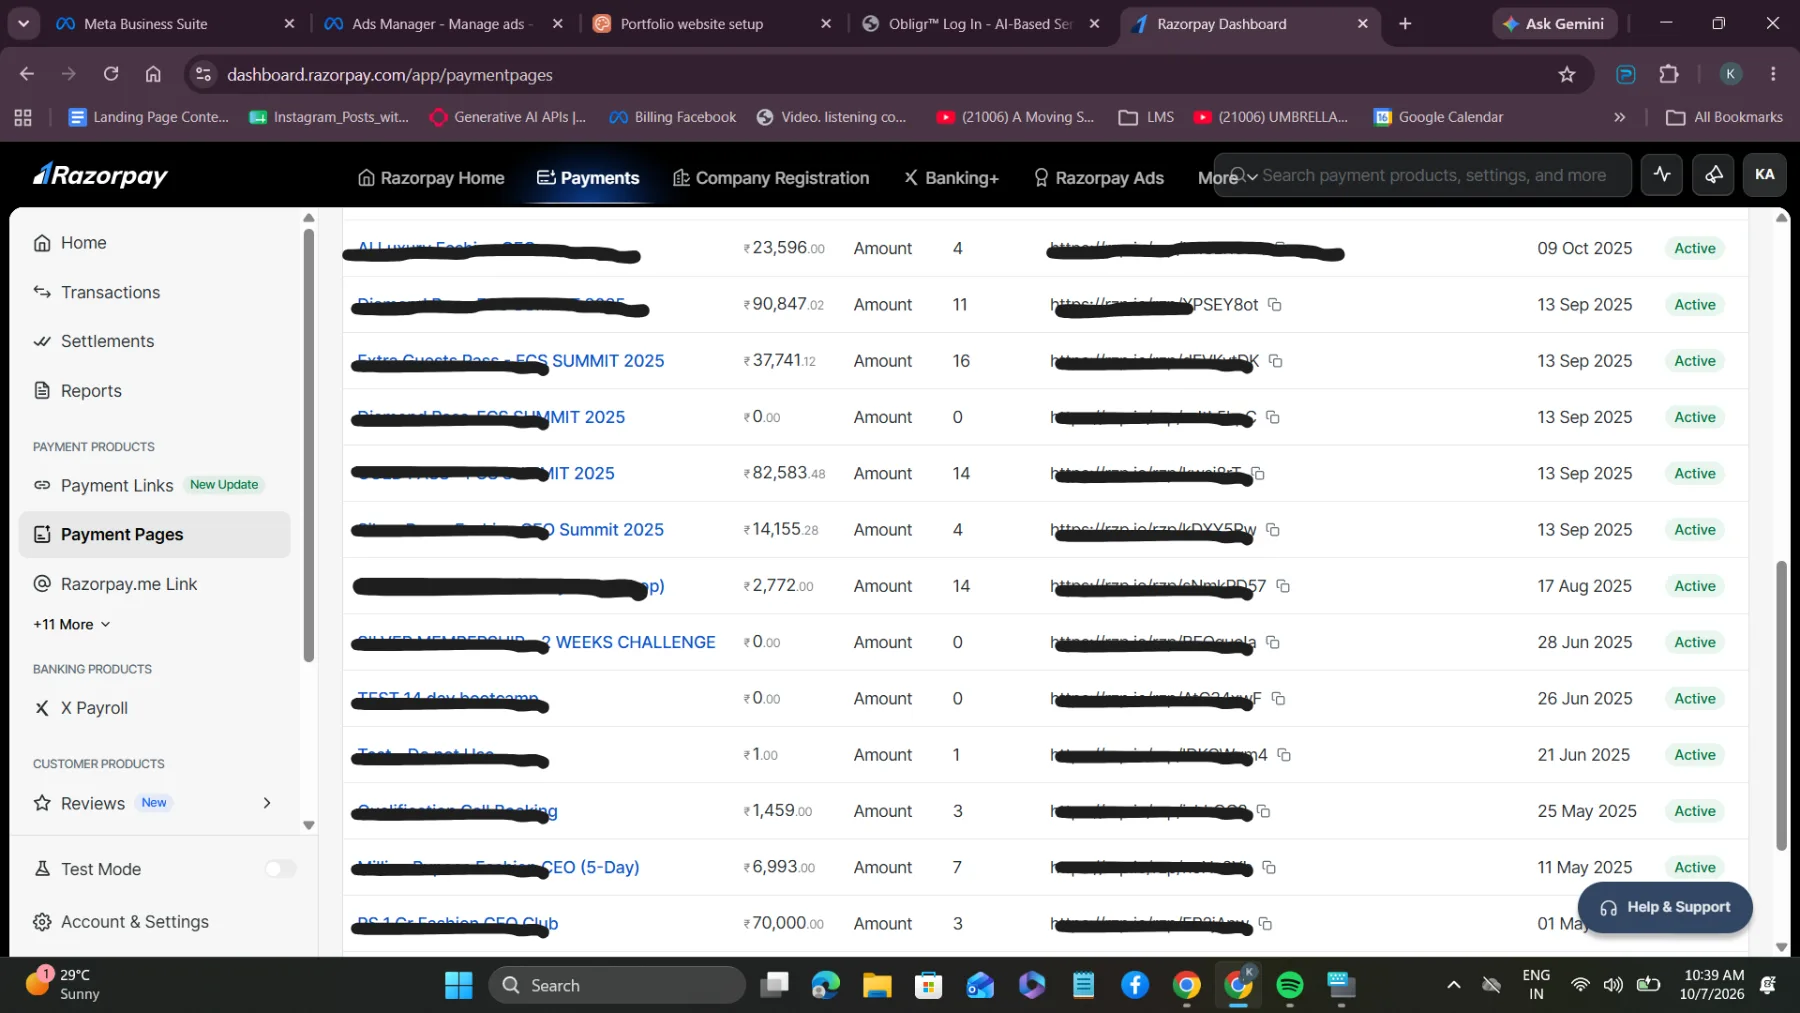Reload the Razorpay dashboard page
This screenshot has height=1013, width=1800.
(x=111, y=74)
